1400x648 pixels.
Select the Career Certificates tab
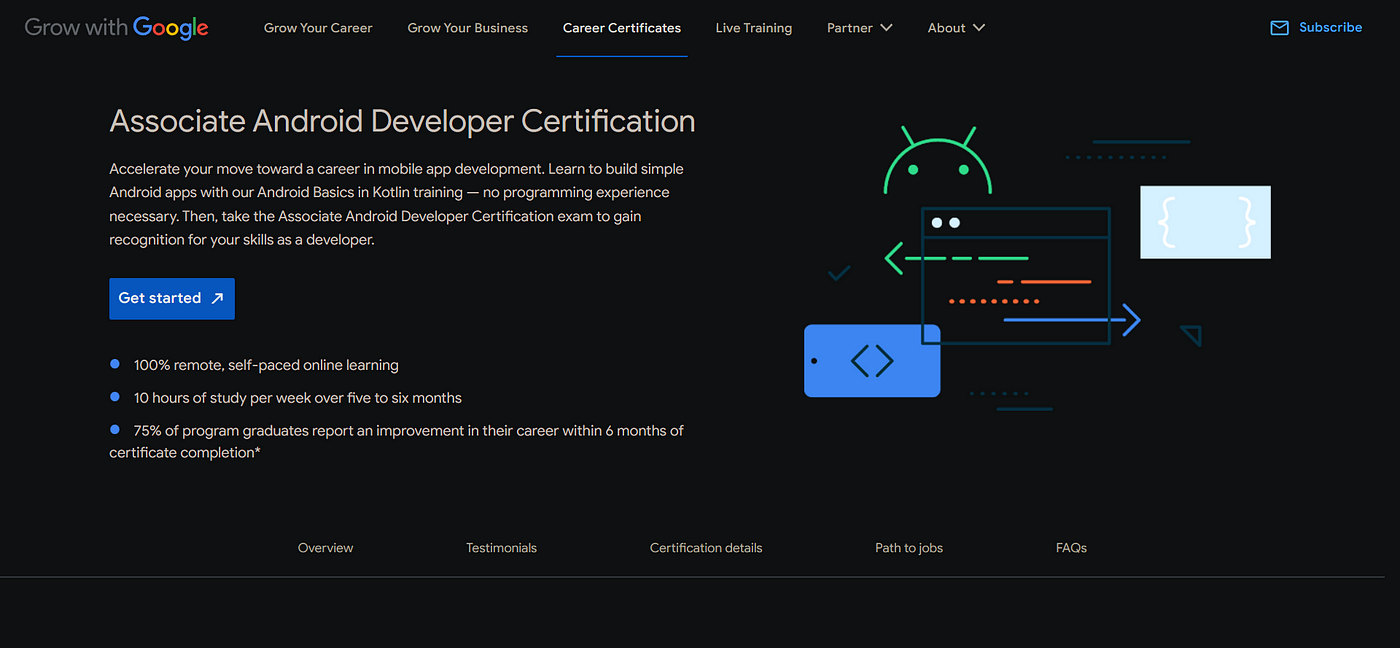(622, 28)
